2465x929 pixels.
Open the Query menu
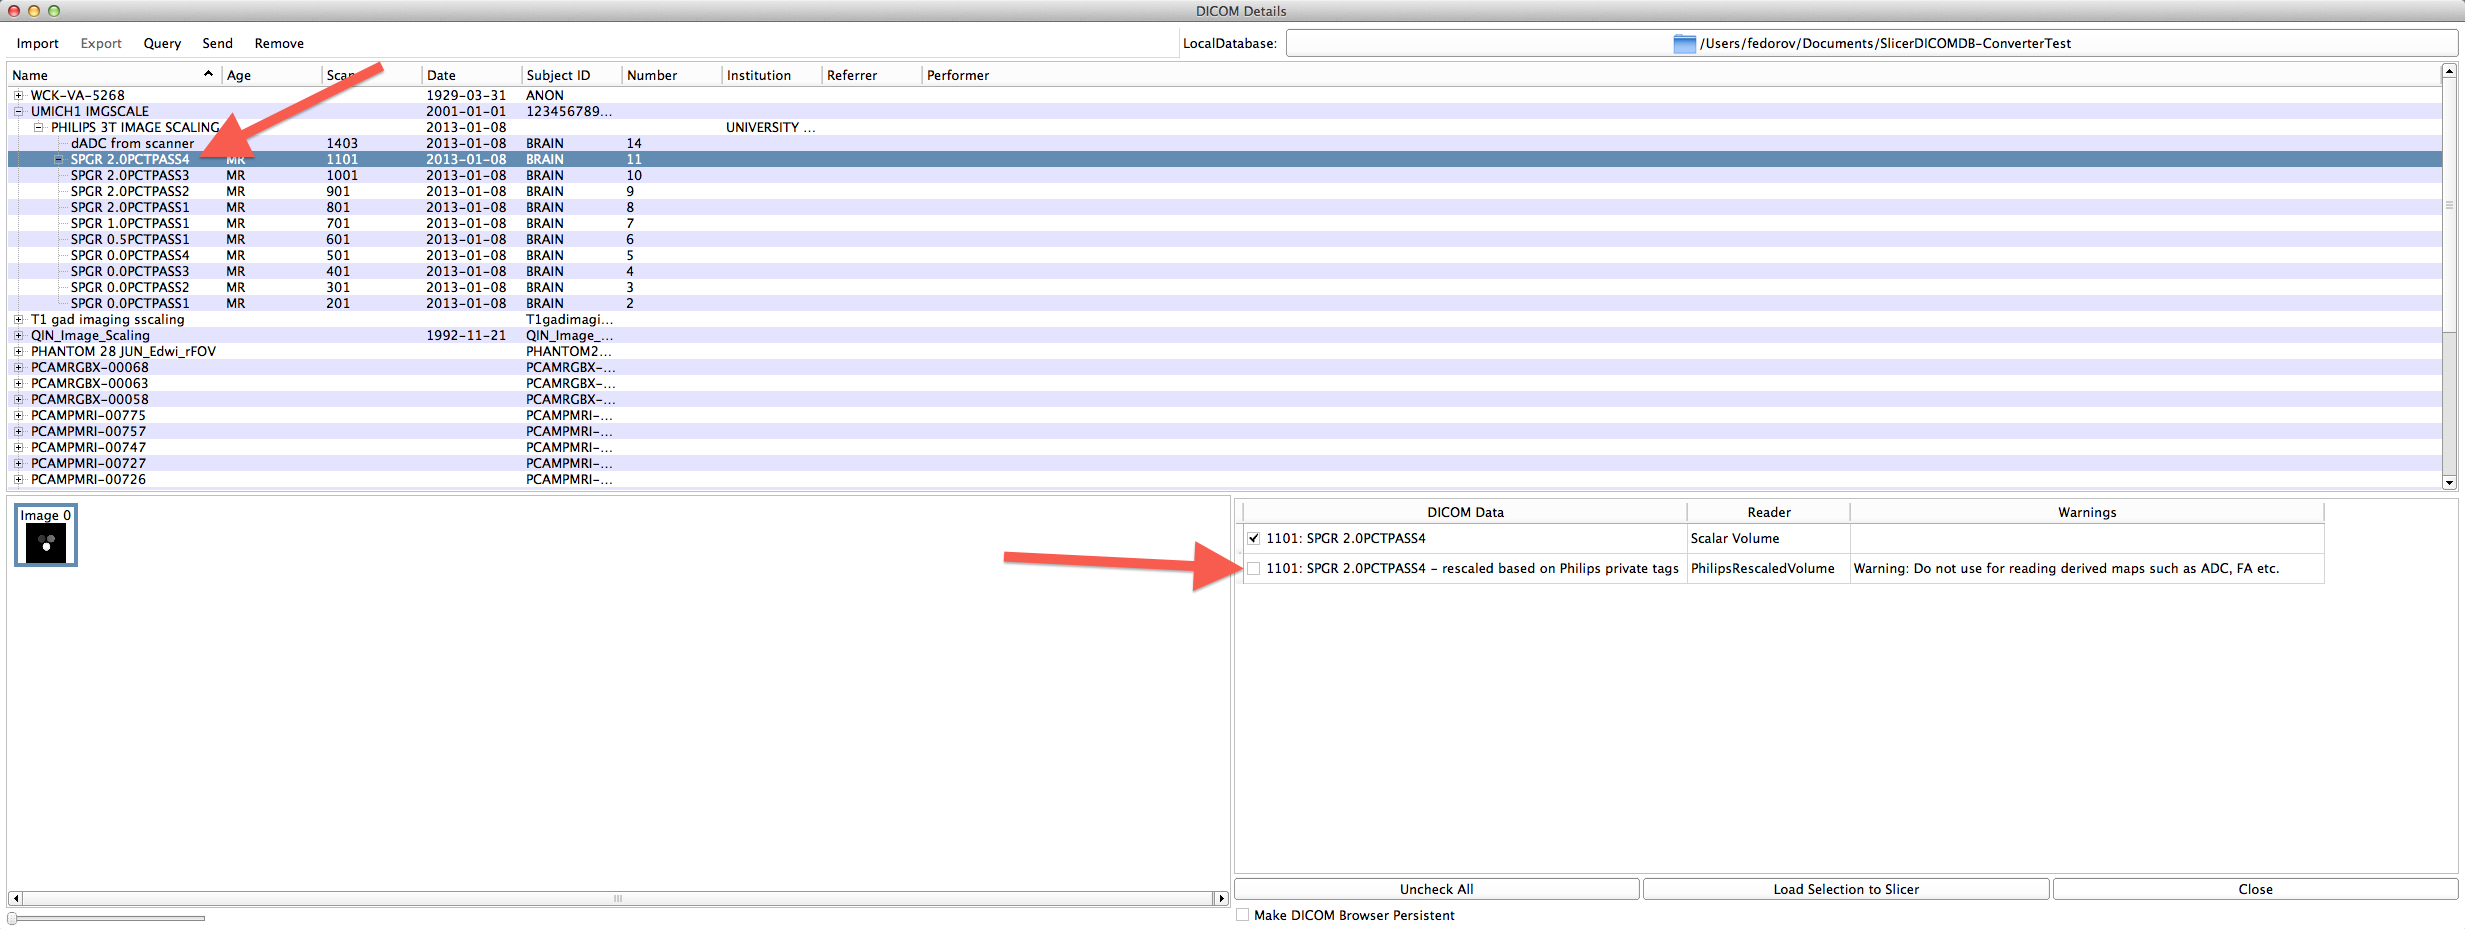tap(162, 43)
